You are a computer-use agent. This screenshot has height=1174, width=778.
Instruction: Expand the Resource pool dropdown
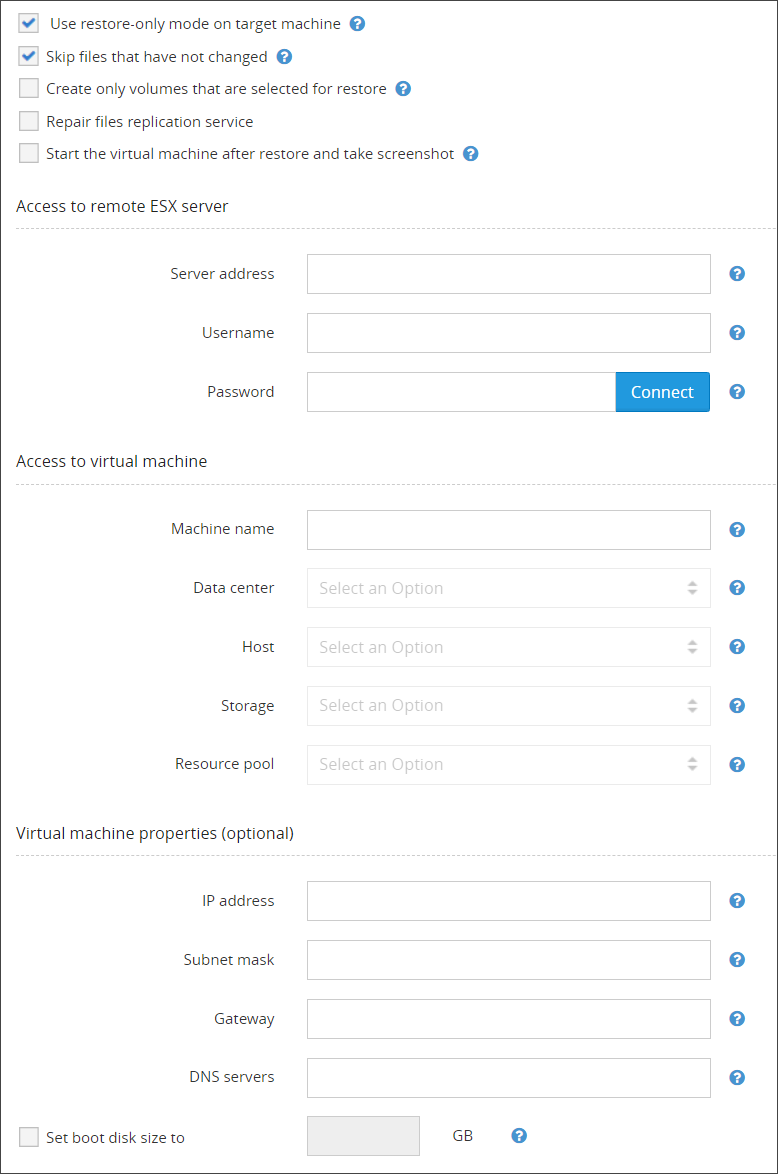pos(508,765)
